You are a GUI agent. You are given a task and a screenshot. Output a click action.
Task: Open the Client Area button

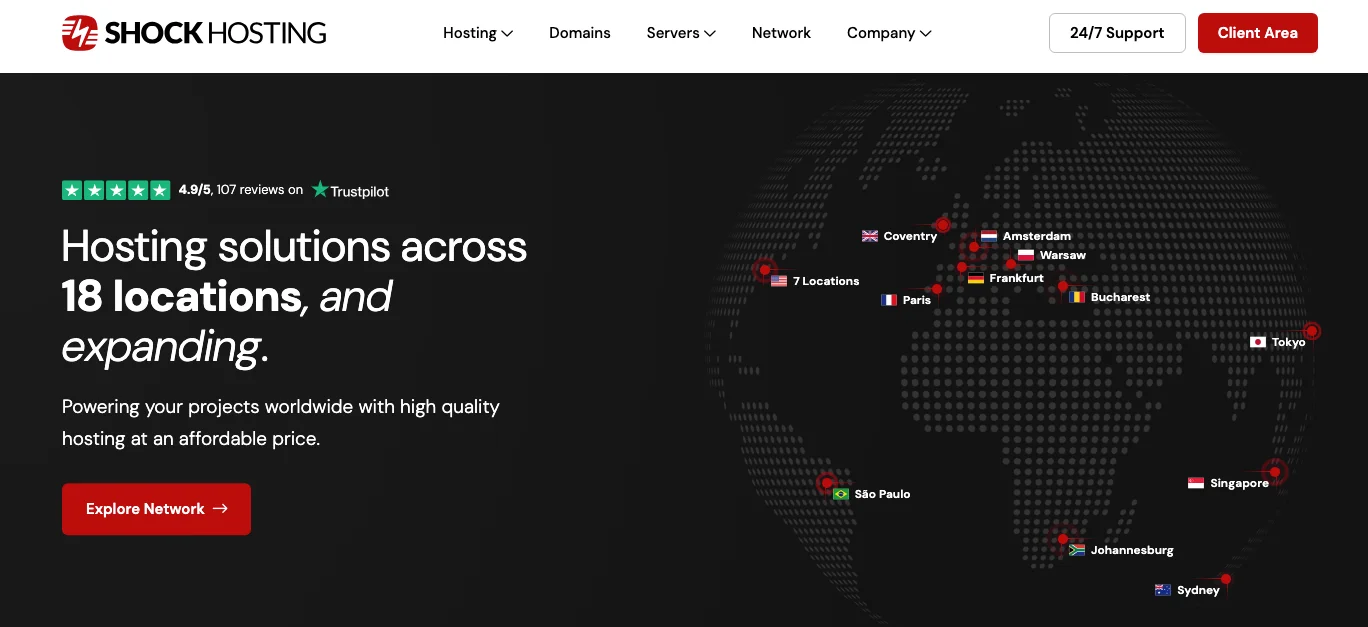coord(1258,33)
